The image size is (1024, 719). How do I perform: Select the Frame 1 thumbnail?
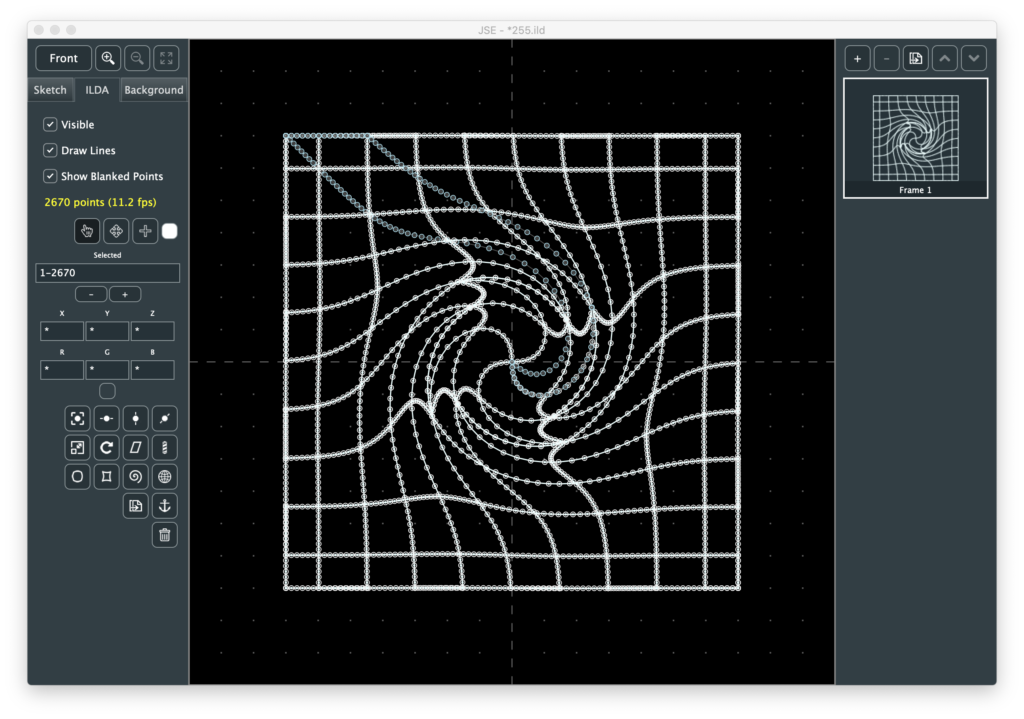click(x=915, y=138)
